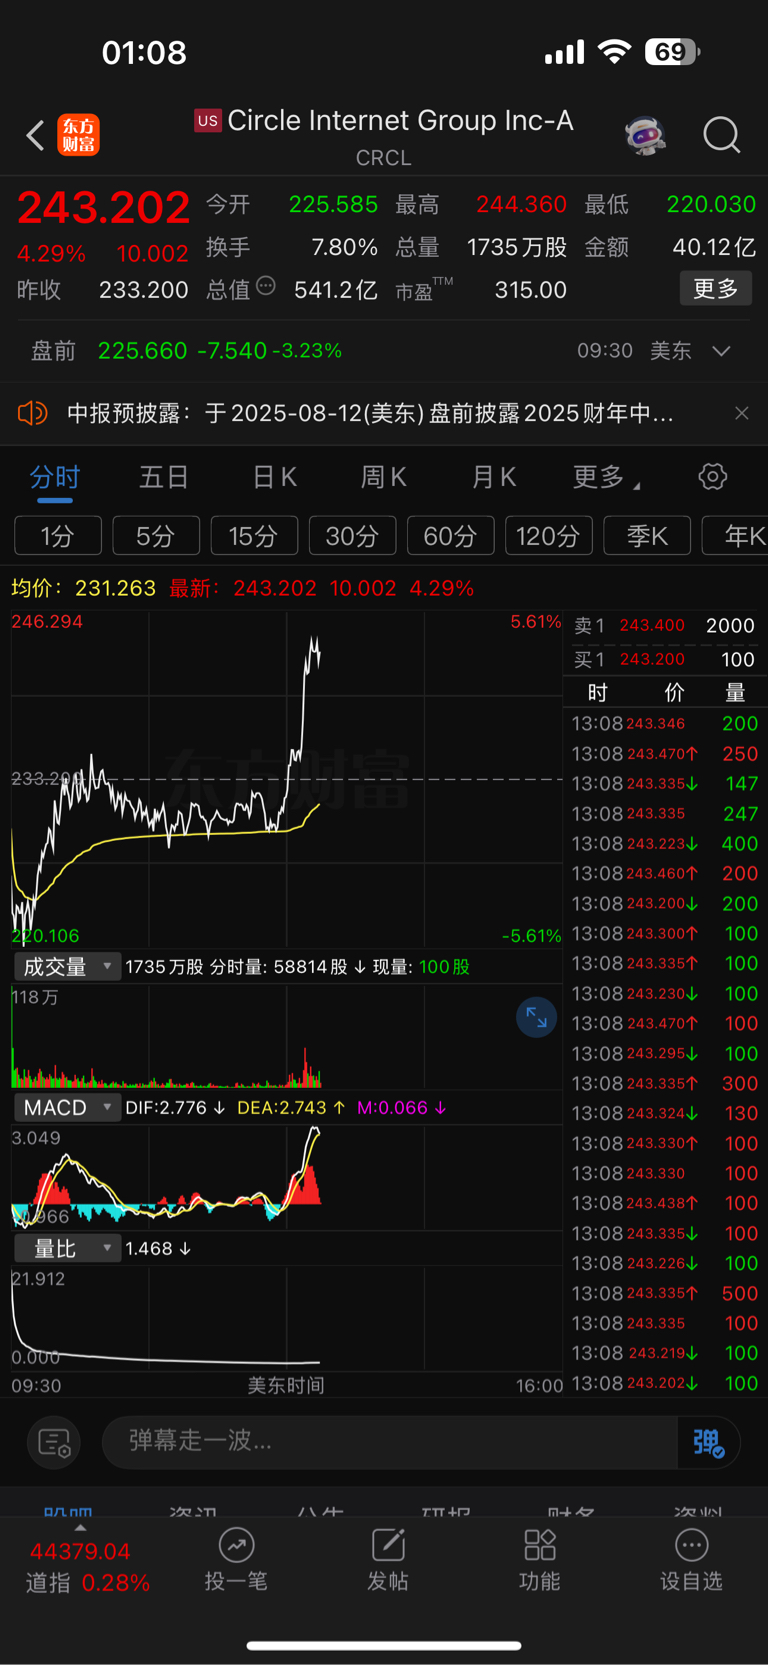Tap the 道指 44379.04 index value

pos(80,1552)
